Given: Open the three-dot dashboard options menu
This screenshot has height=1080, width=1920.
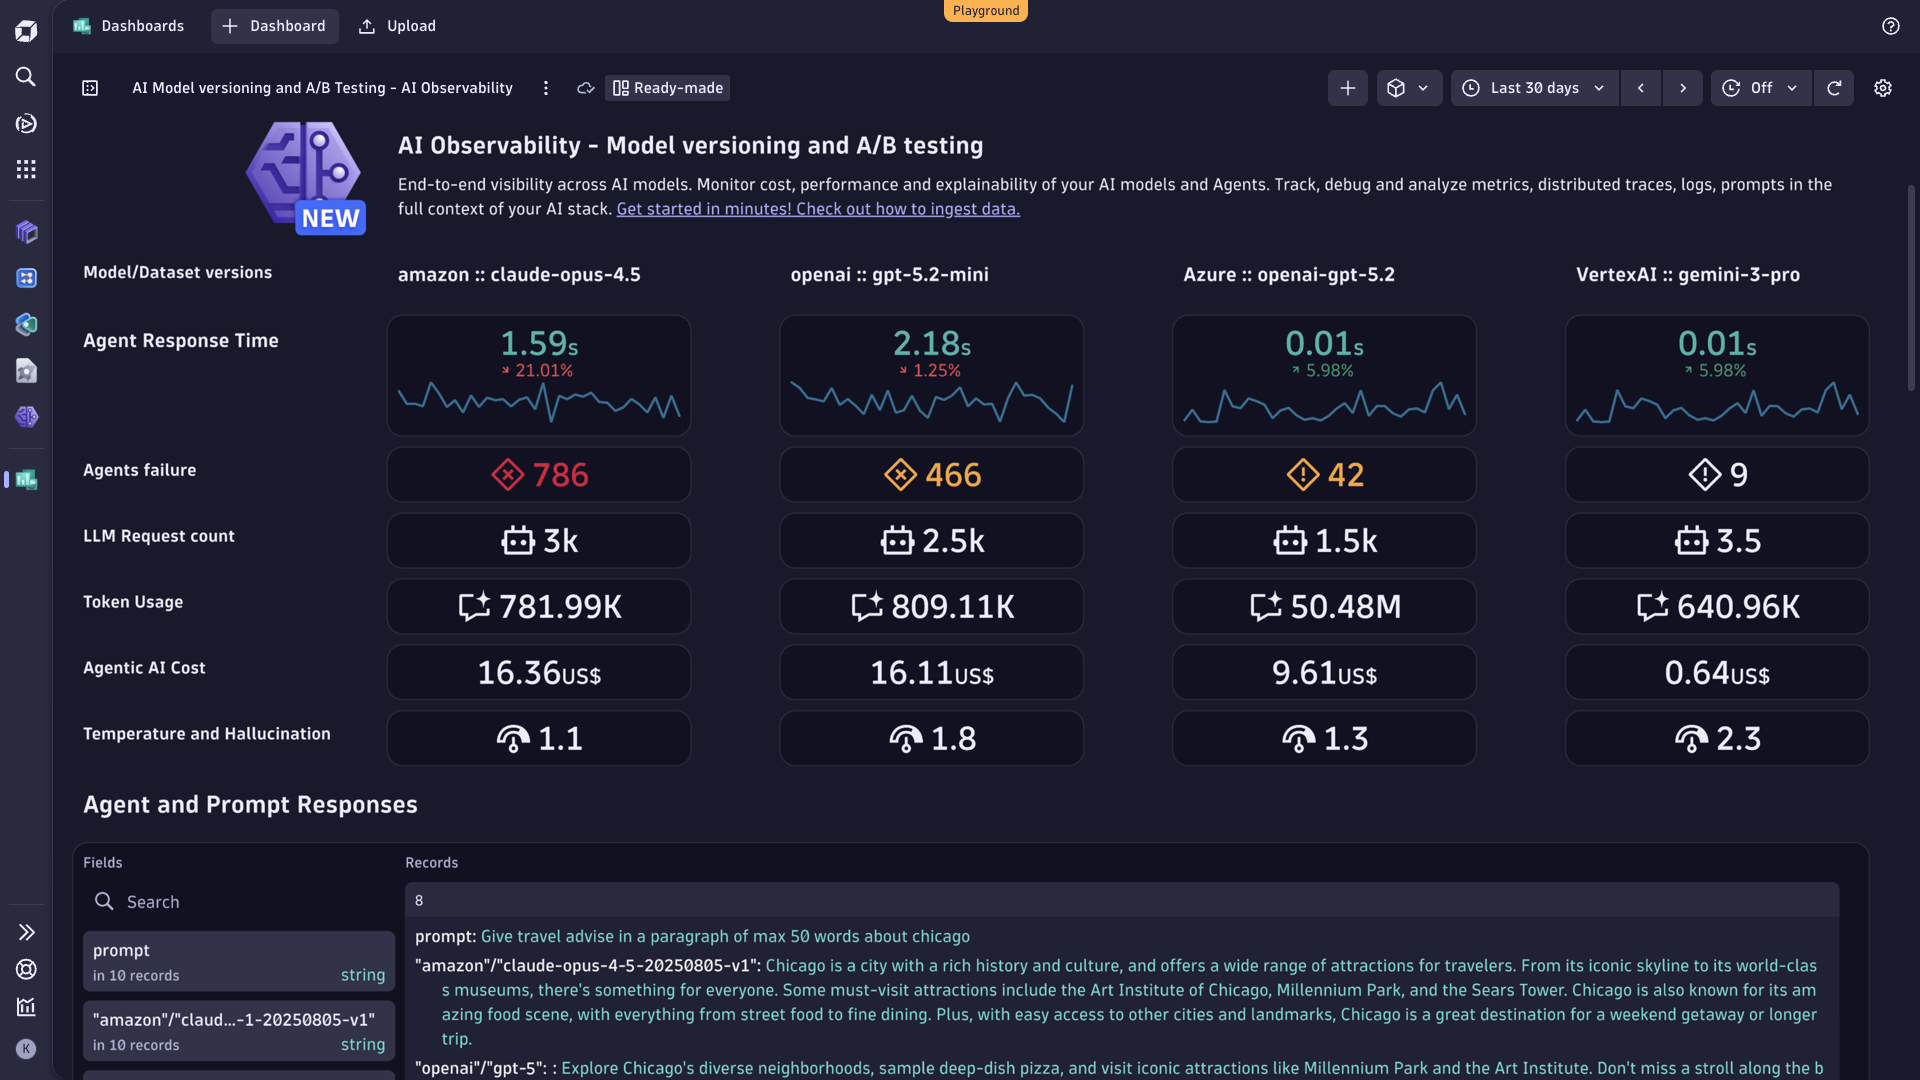Looking at the screenshot, I should click(x=546, y=88).
